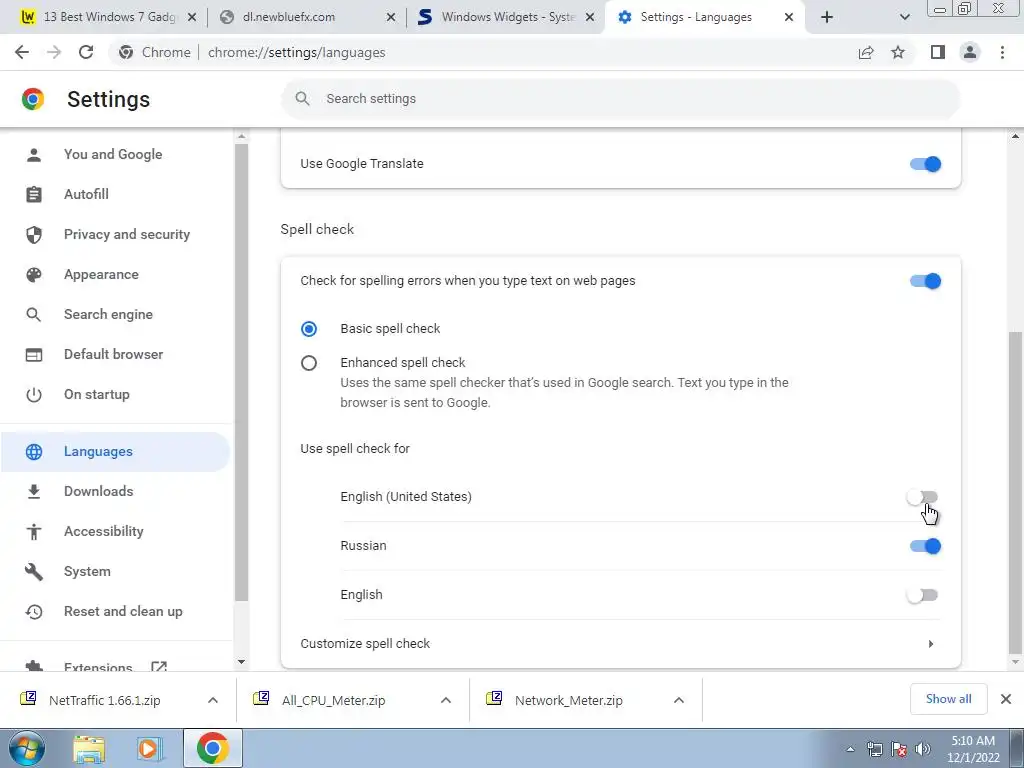Open Windows Explorer from the taskbar
Viewport: 1024px width, 768px height.
point(89,749)
